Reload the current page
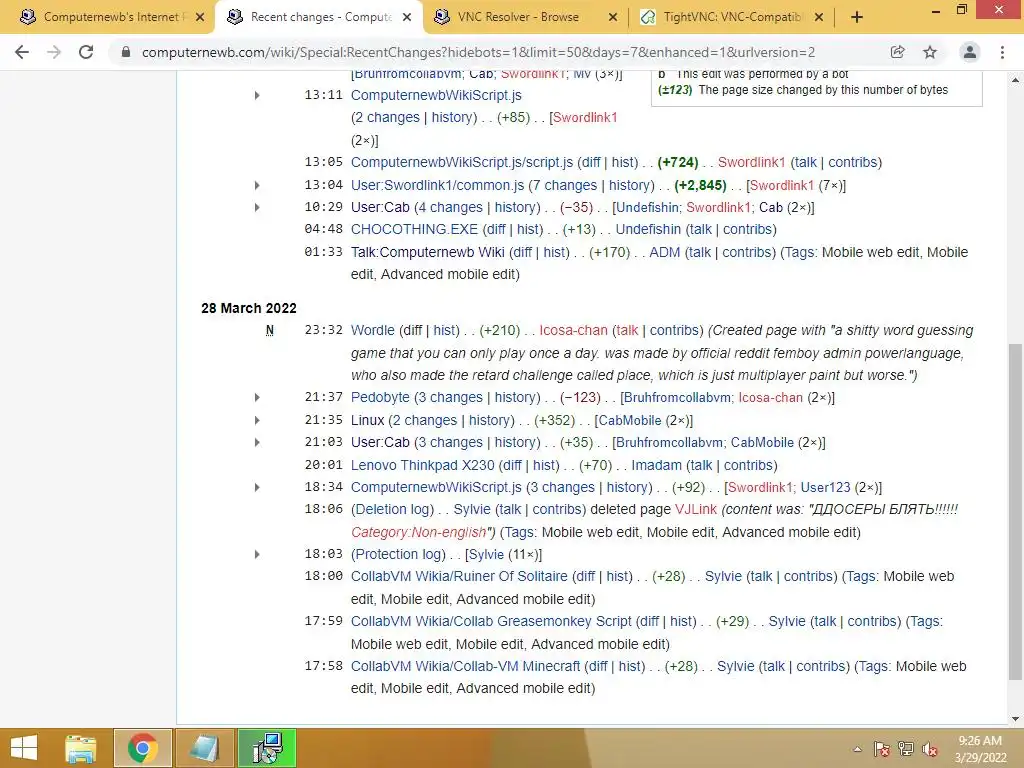Image resolution: width=1024 pixels, height=768 pixels. pos(86,52)
